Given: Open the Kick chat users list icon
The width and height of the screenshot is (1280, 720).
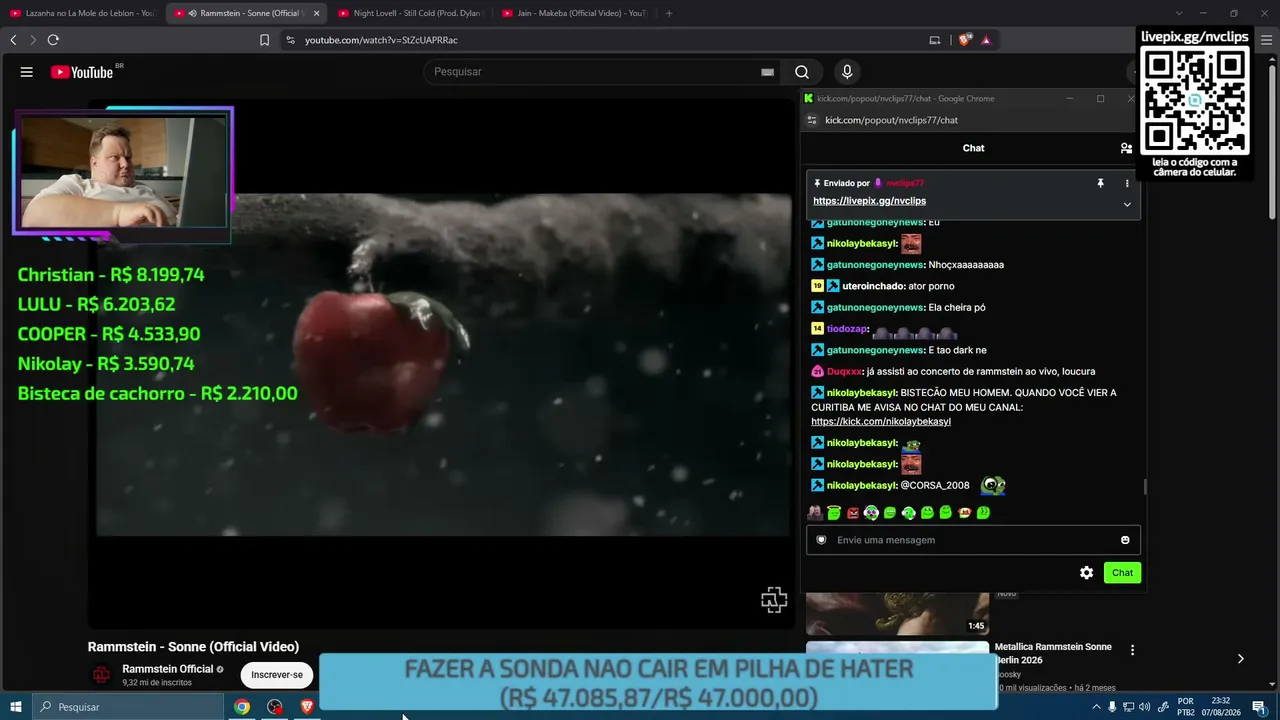Looking at the screenshot, I should (1126, 148).
